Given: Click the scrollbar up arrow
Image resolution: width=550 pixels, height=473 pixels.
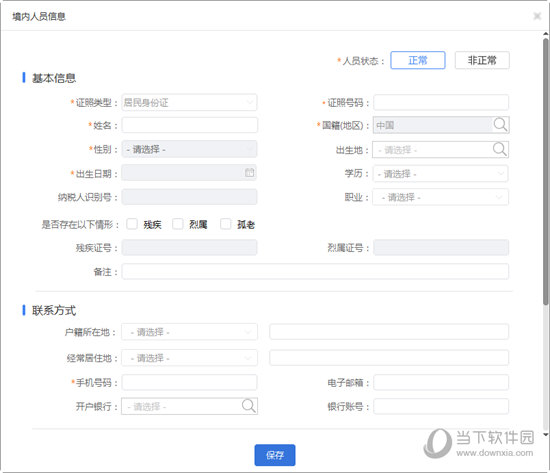Looking at the screenshot, I should (545, 34).
